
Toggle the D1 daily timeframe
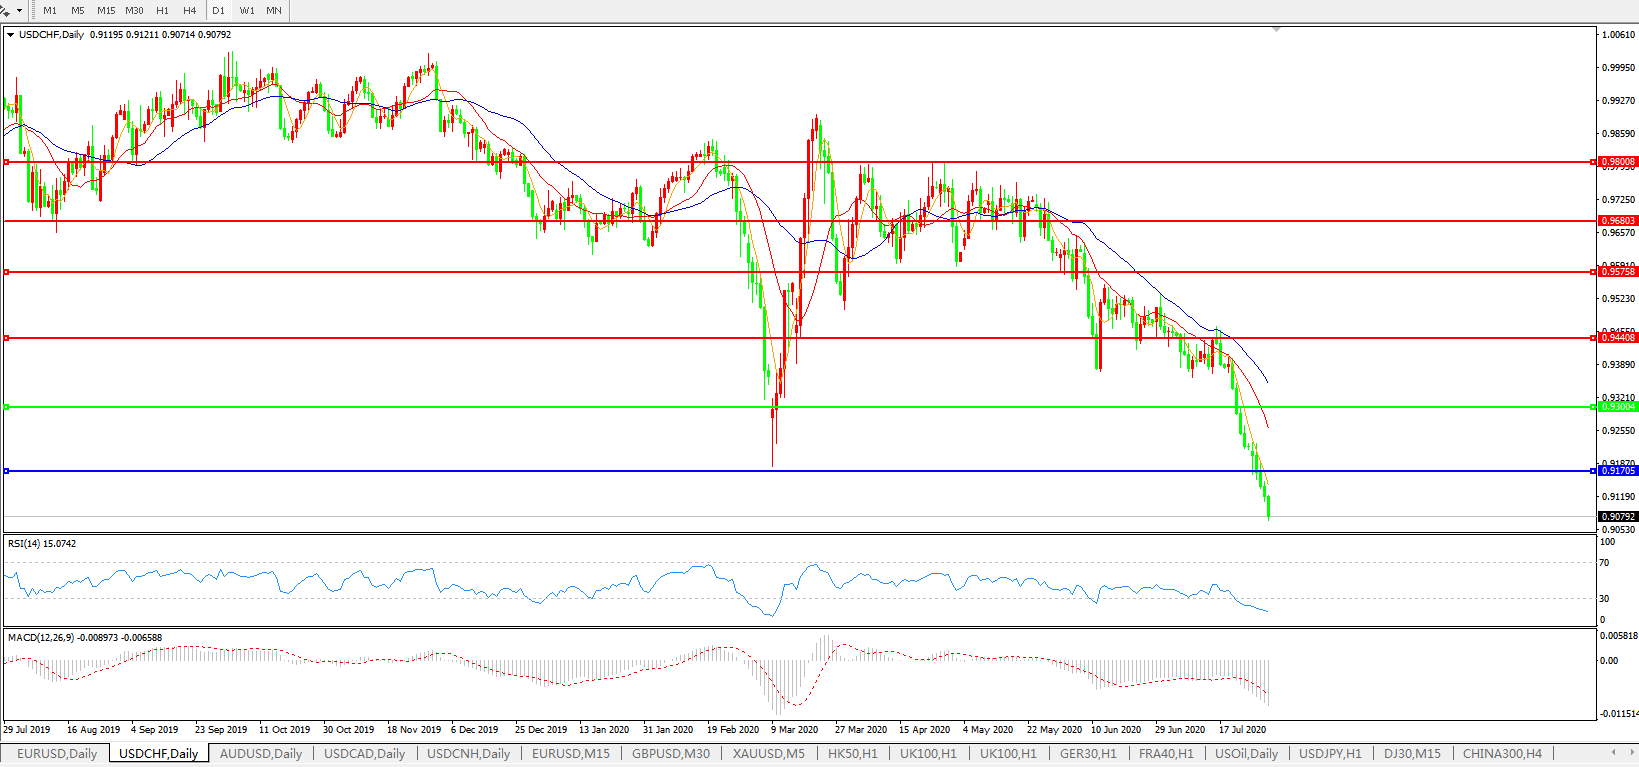click(x=218, y=10)
